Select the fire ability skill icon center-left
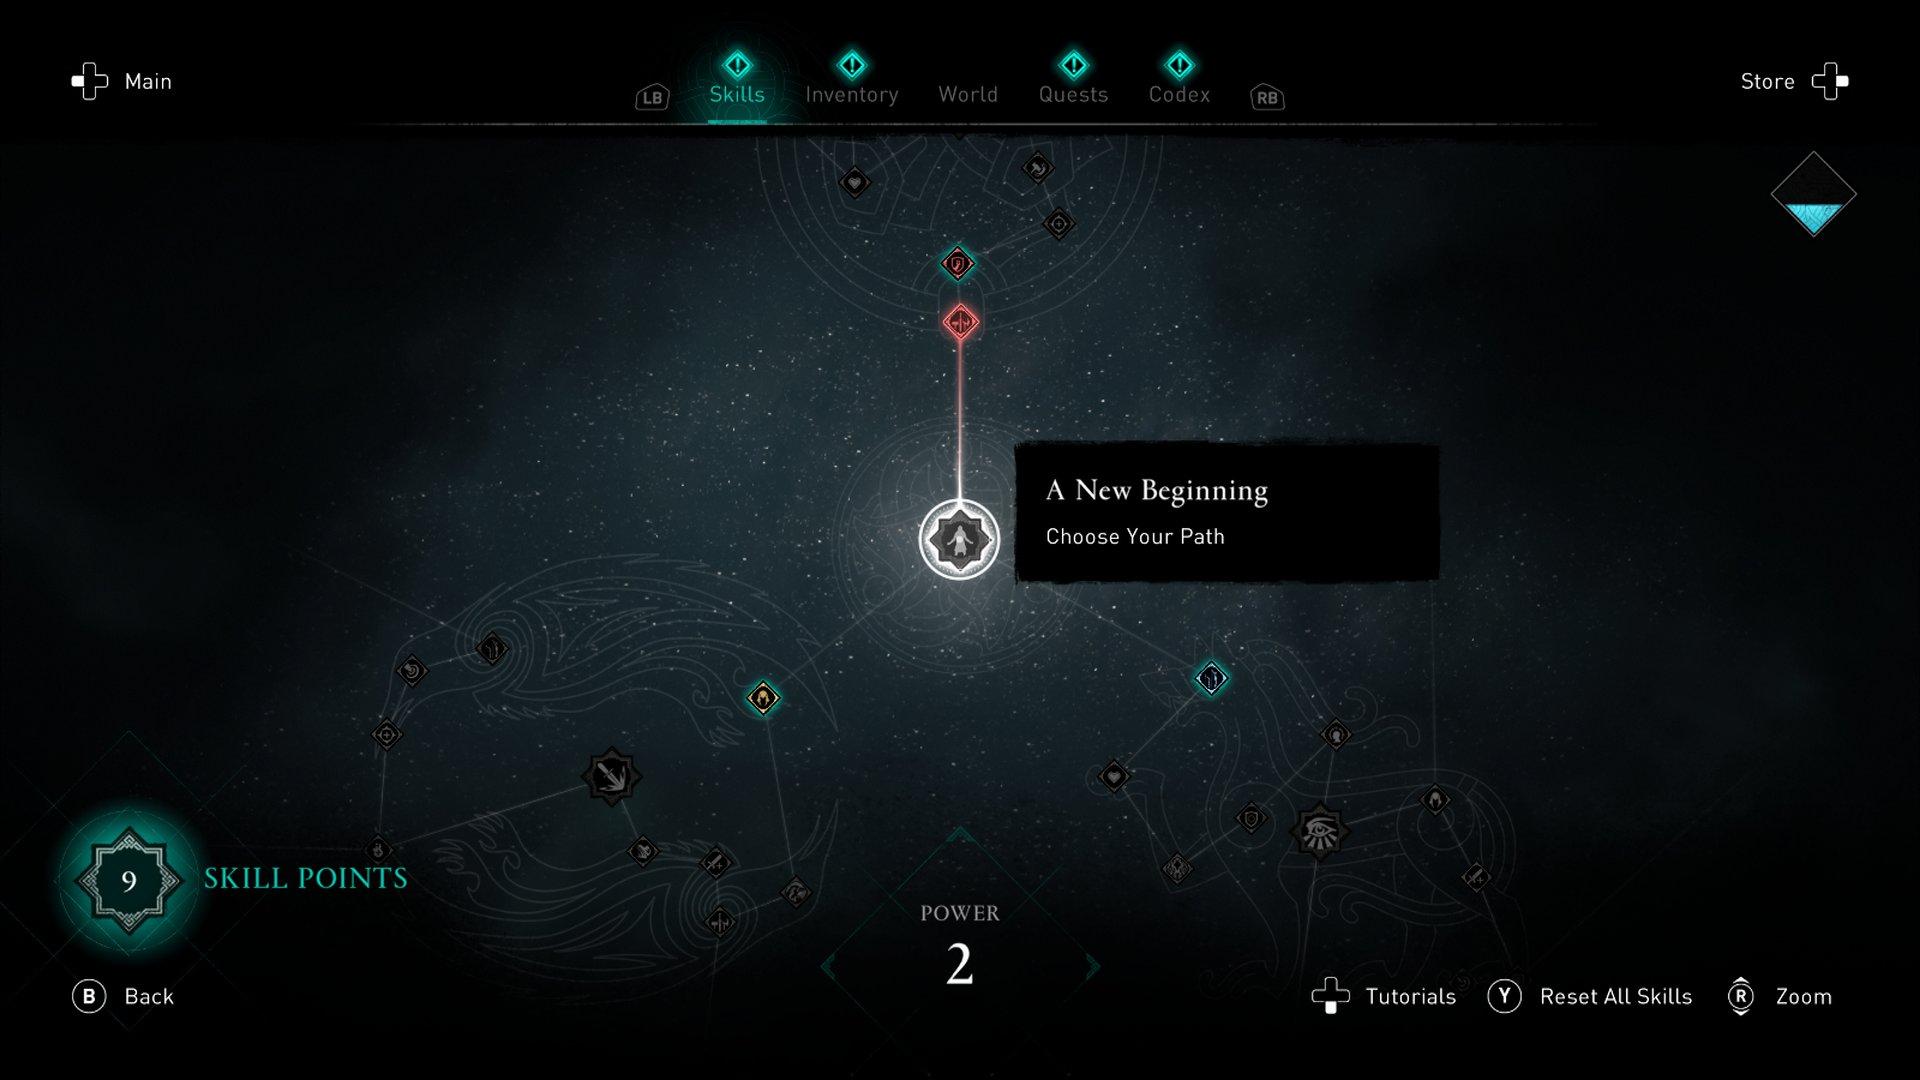Screen dimensions: 1920x1080 (x=760, y=692)
